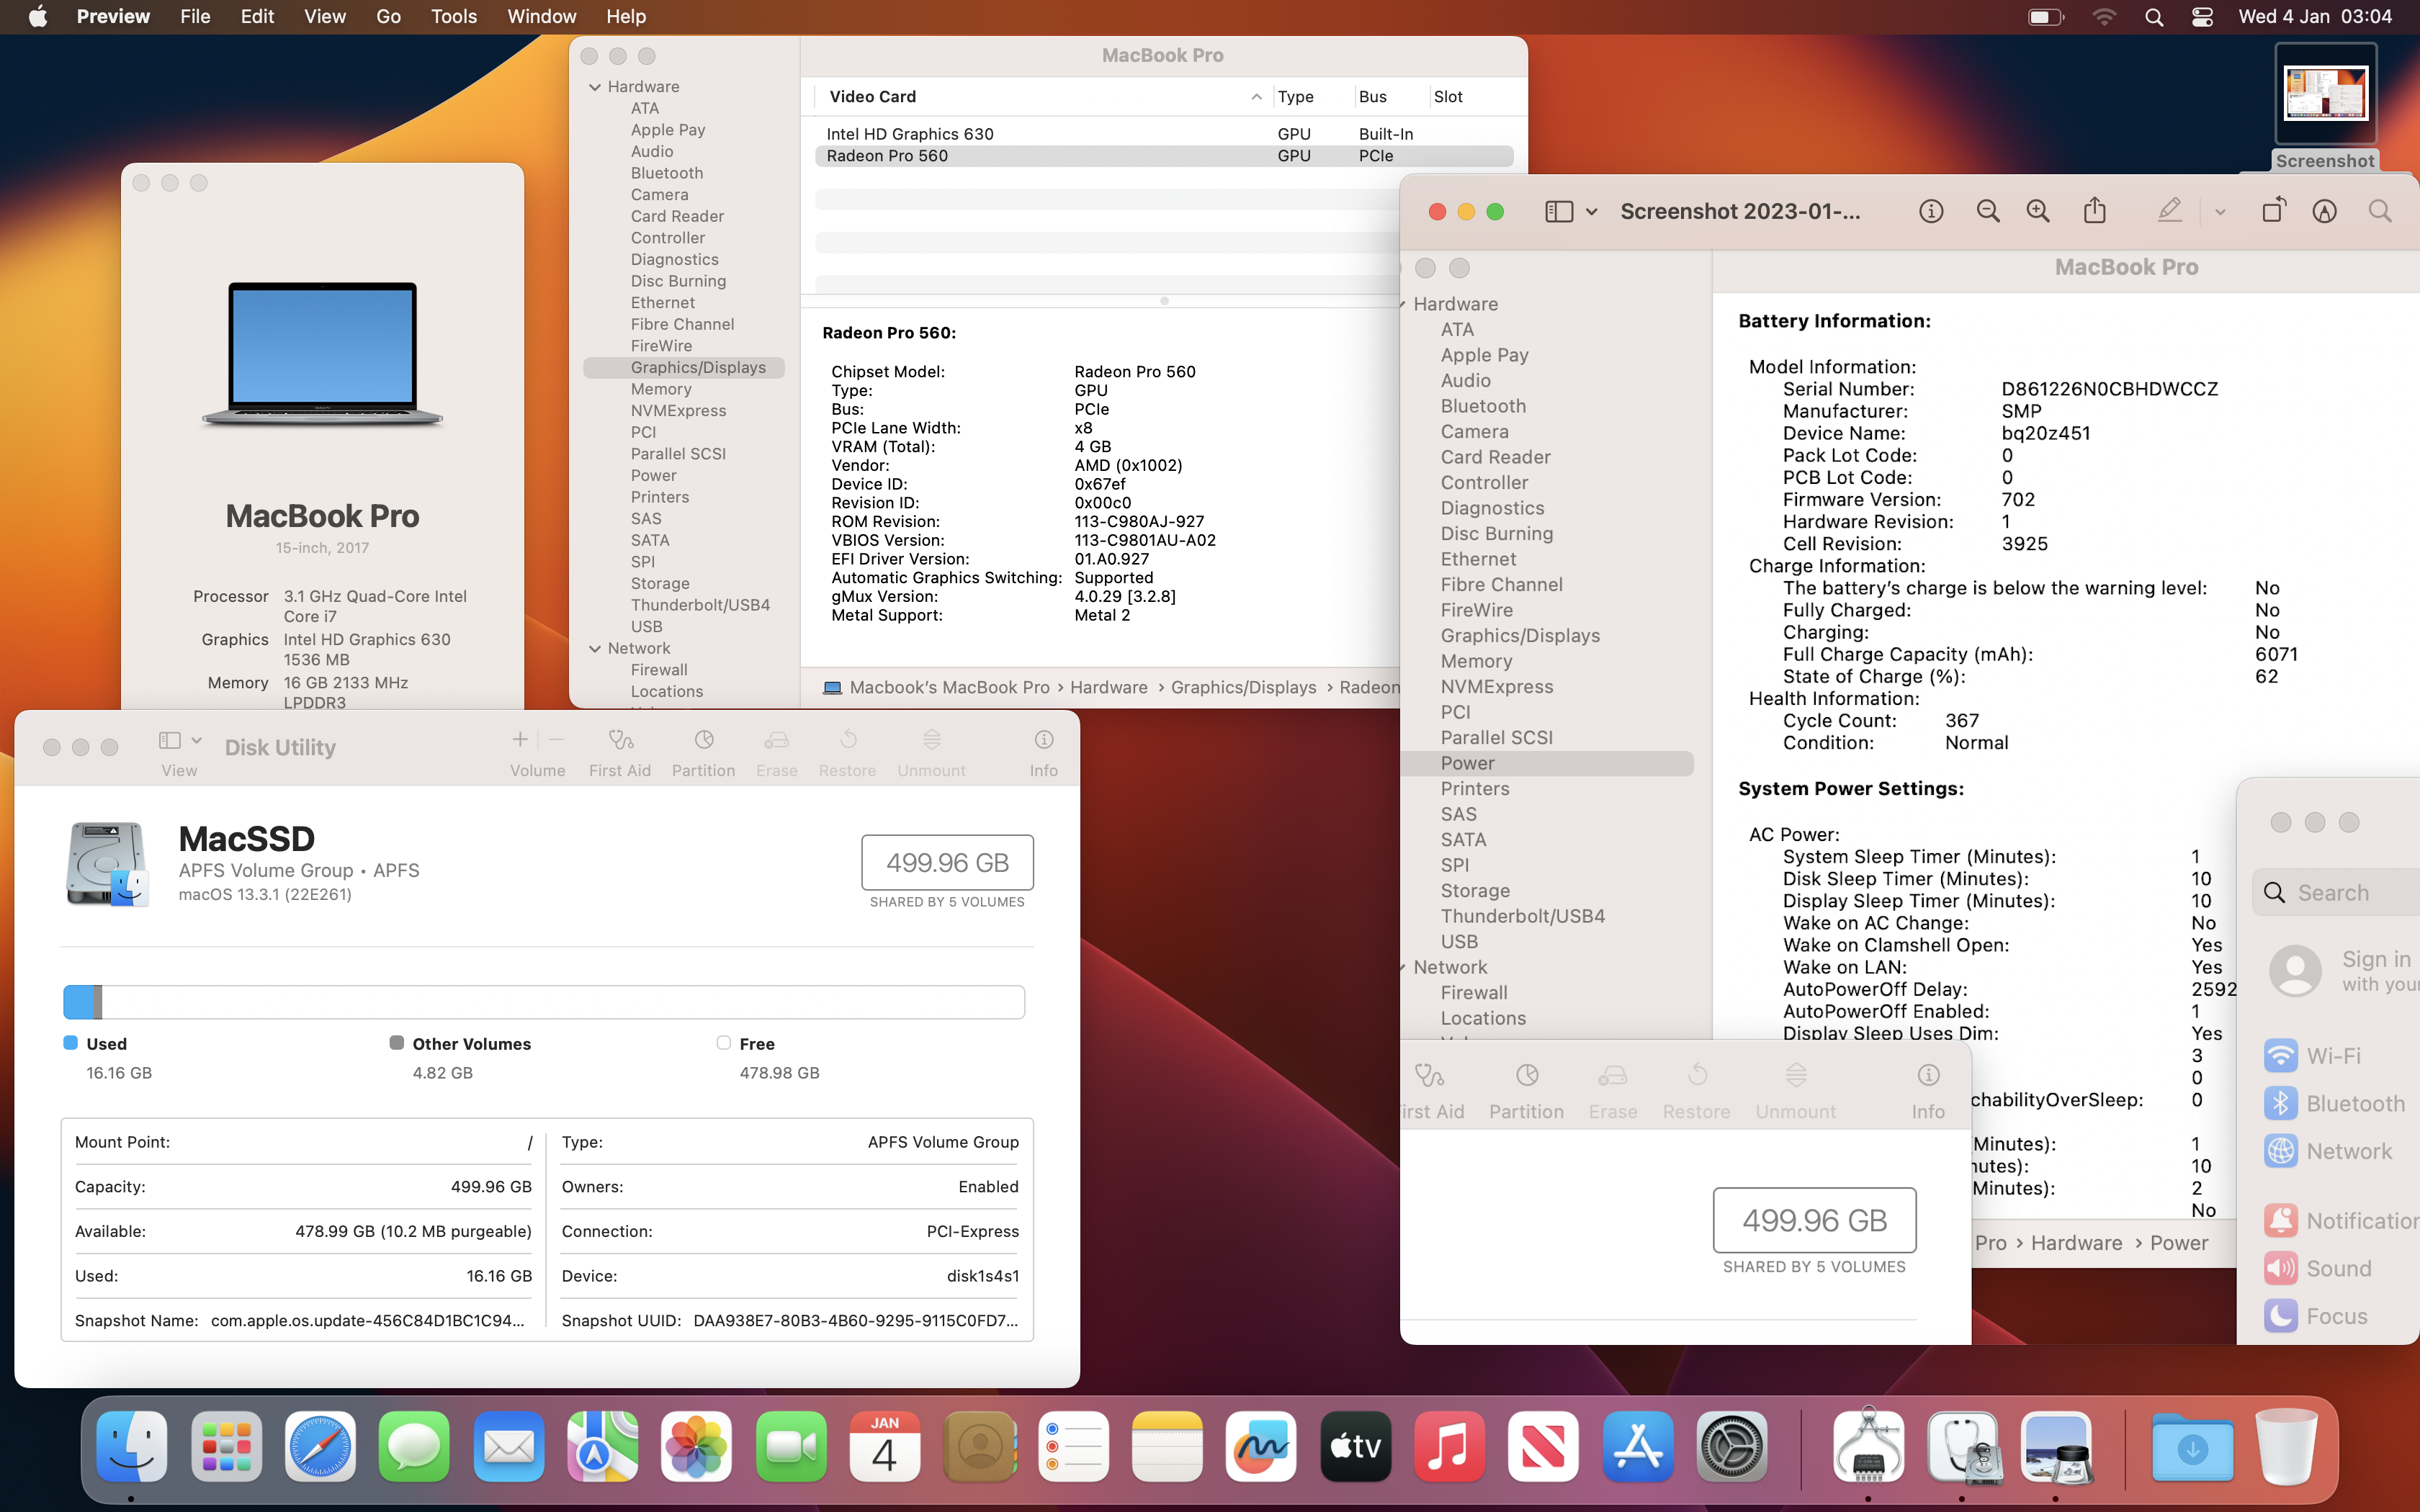Open the File menu
2420x1512 pixels.
pos(195,17)
